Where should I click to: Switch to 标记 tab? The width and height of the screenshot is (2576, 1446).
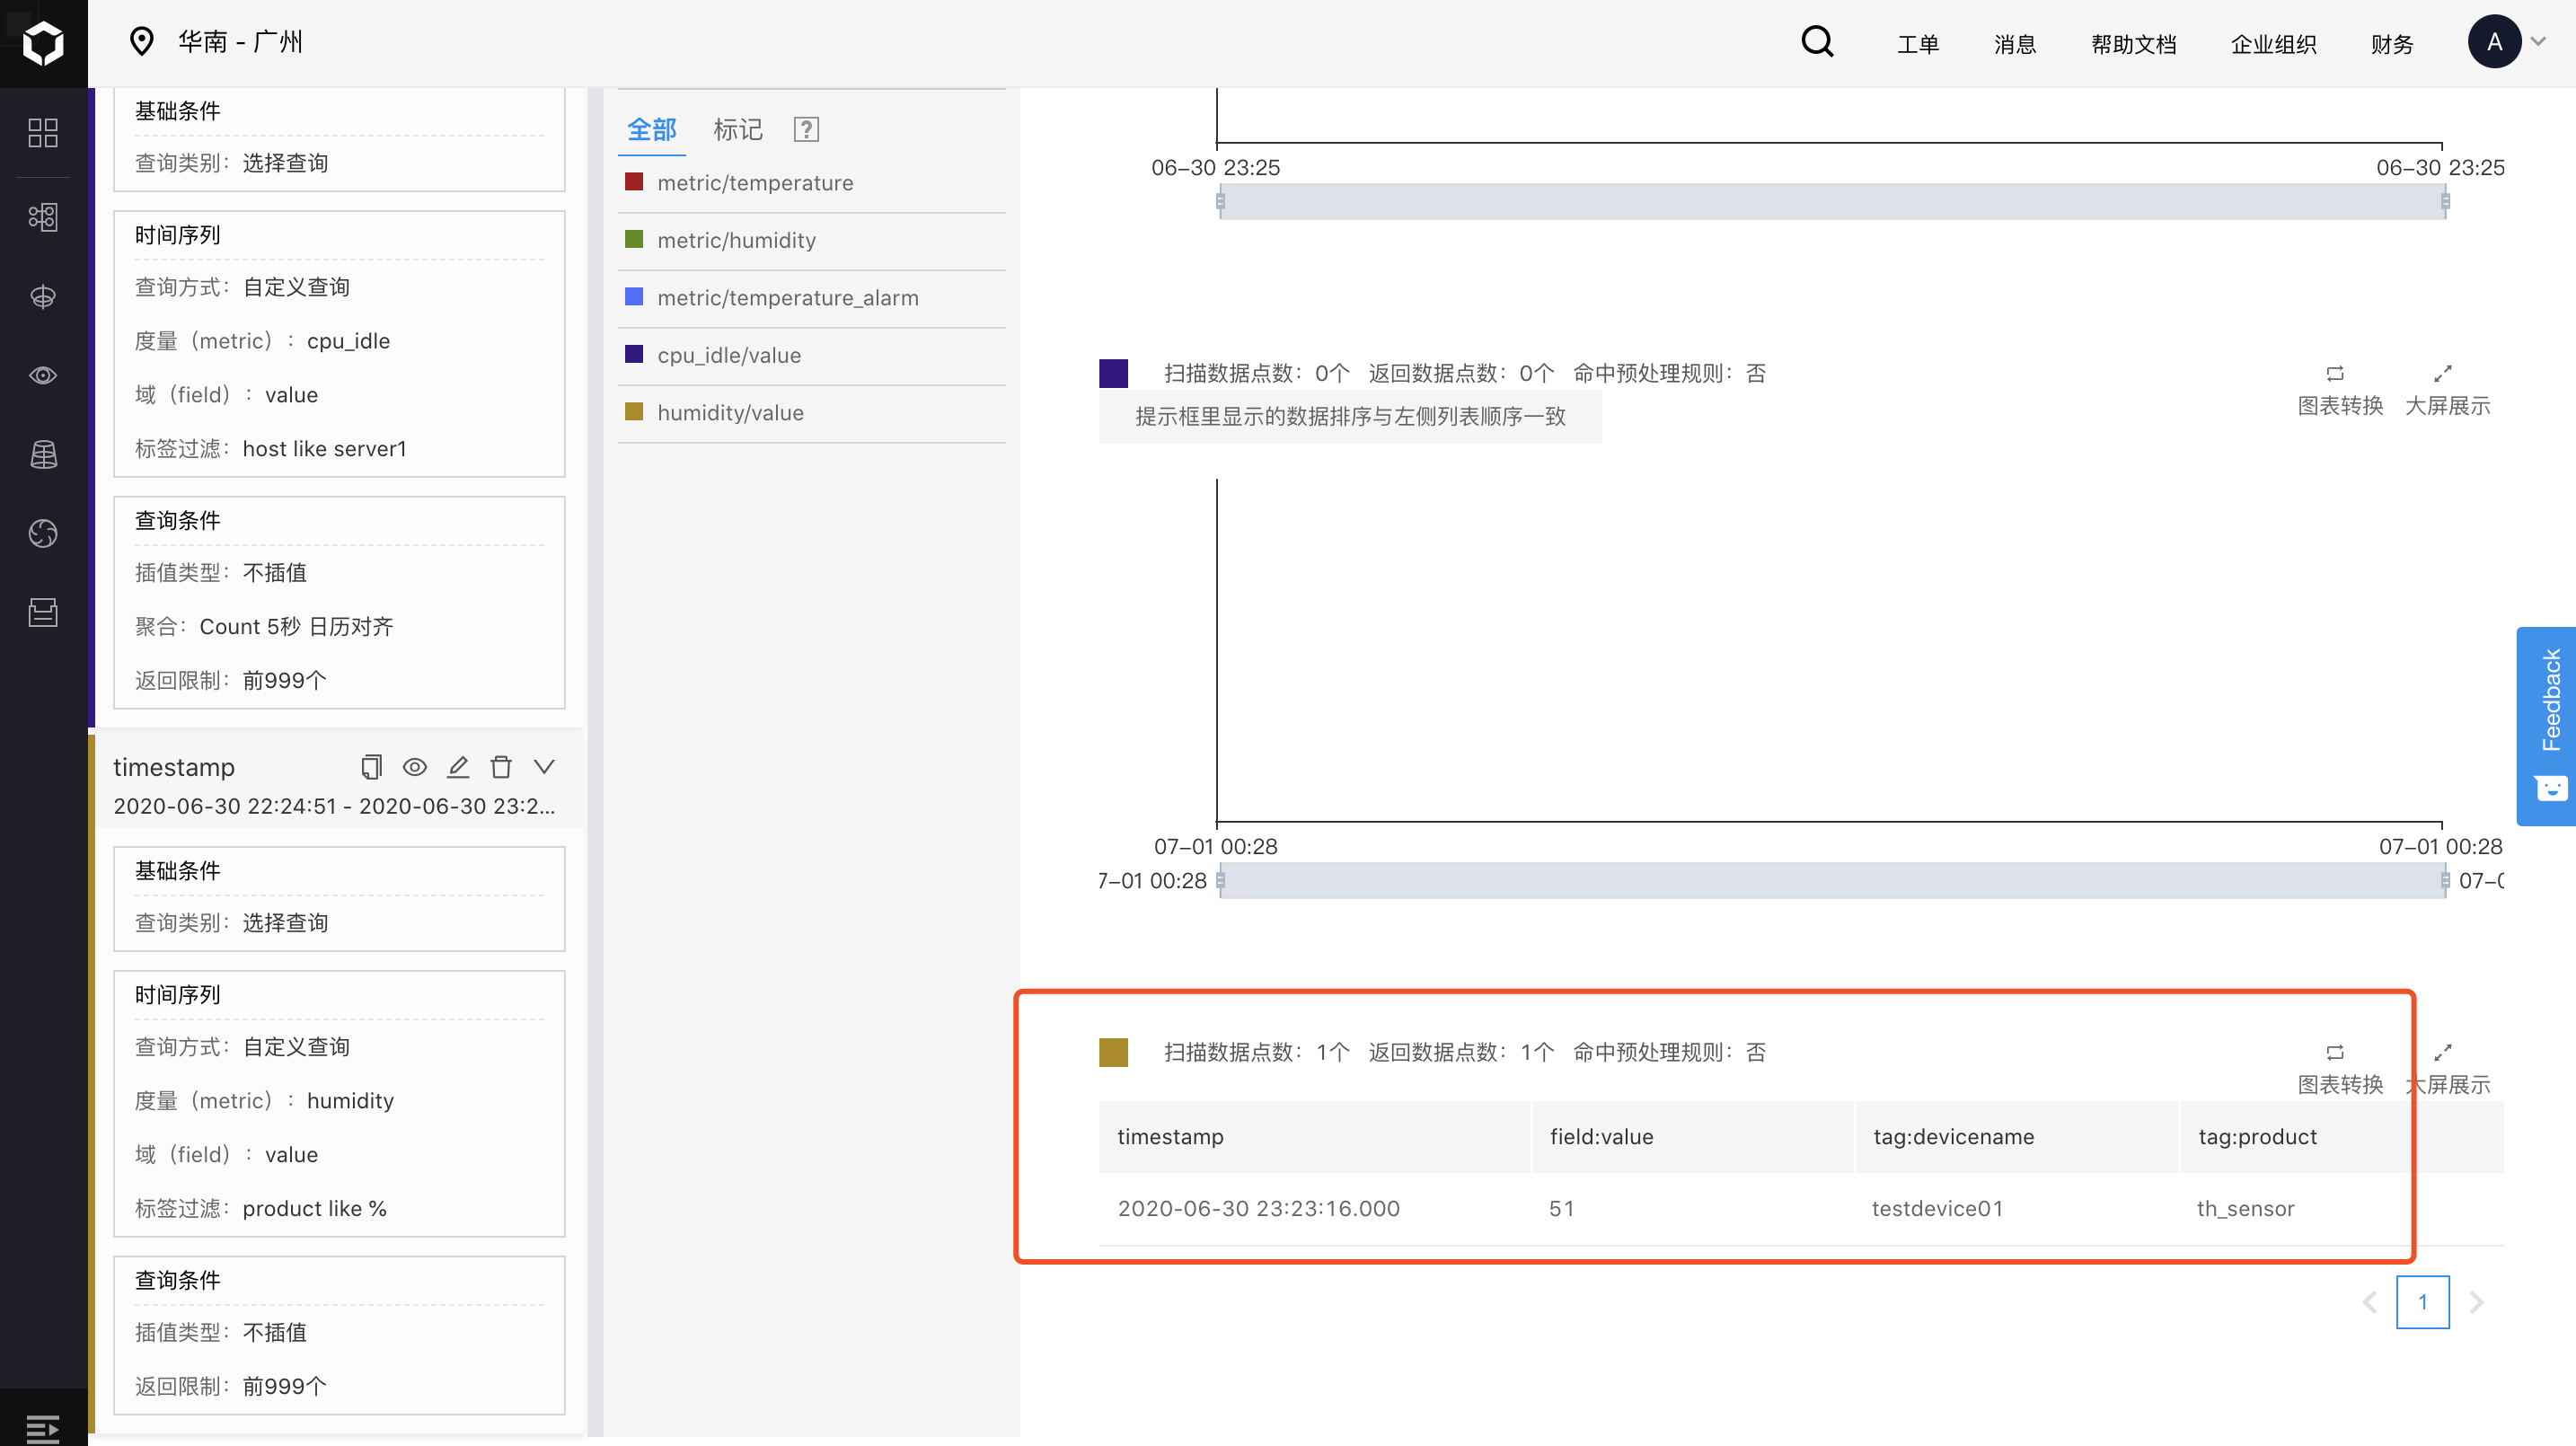coord(738,129)
